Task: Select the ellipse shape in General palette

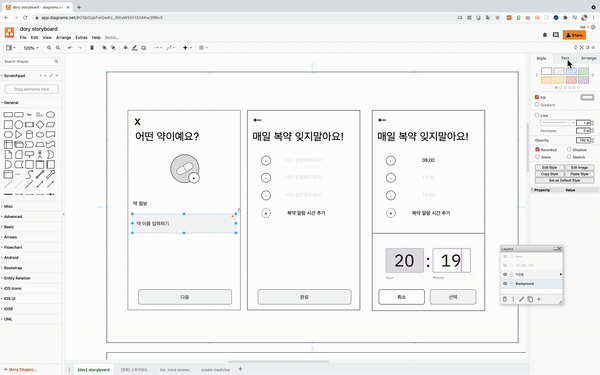Action: [x=51, y=114]
